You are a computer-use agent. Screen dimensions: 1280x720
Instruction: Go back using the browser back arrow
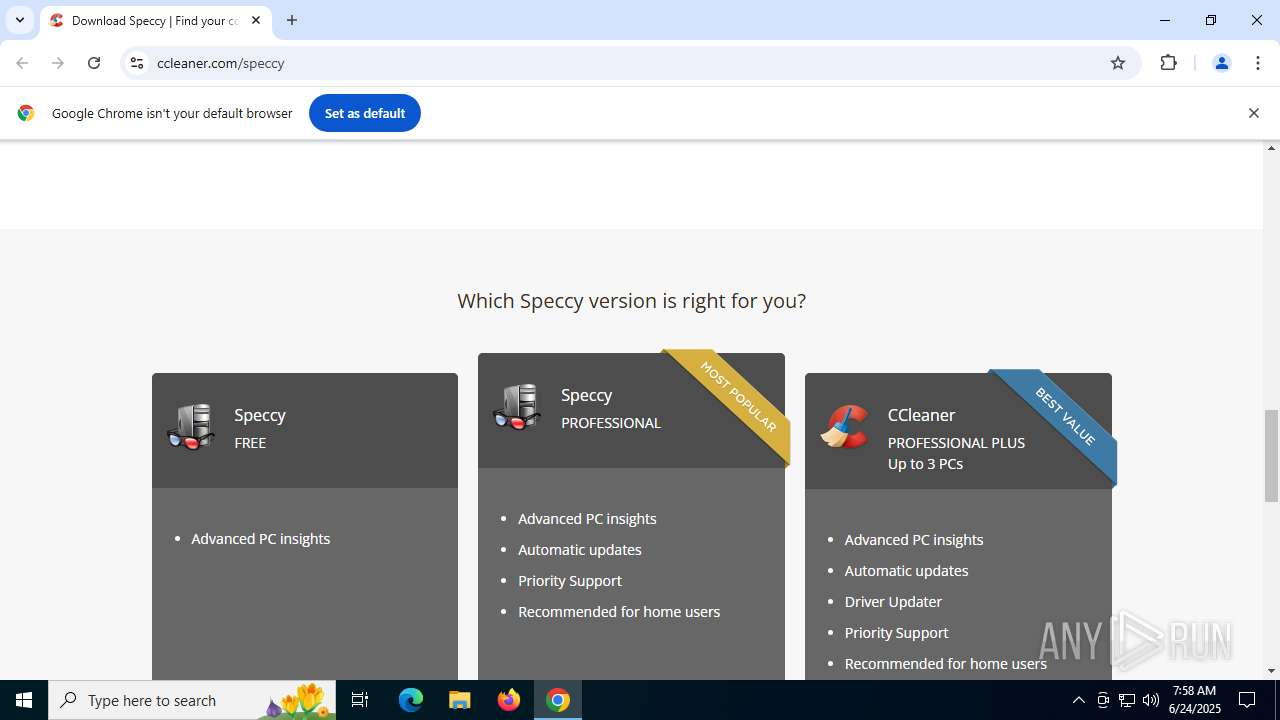[22, 63]
